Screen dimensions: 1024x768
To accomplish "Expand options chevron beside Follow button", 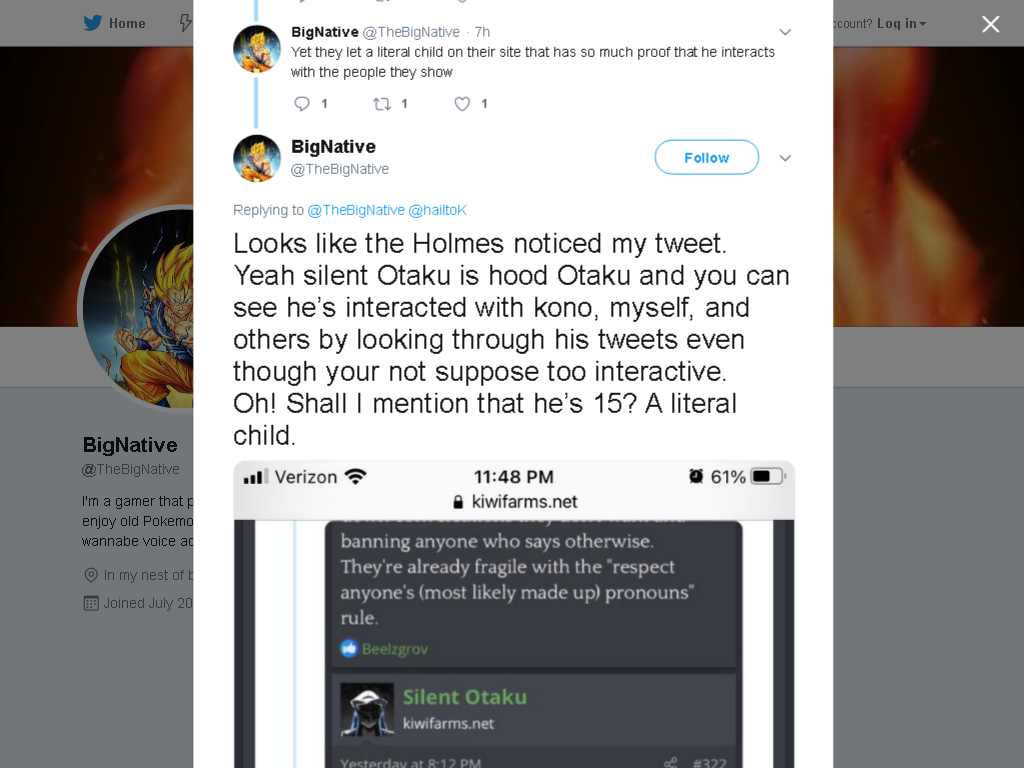I will click(786, 158).
